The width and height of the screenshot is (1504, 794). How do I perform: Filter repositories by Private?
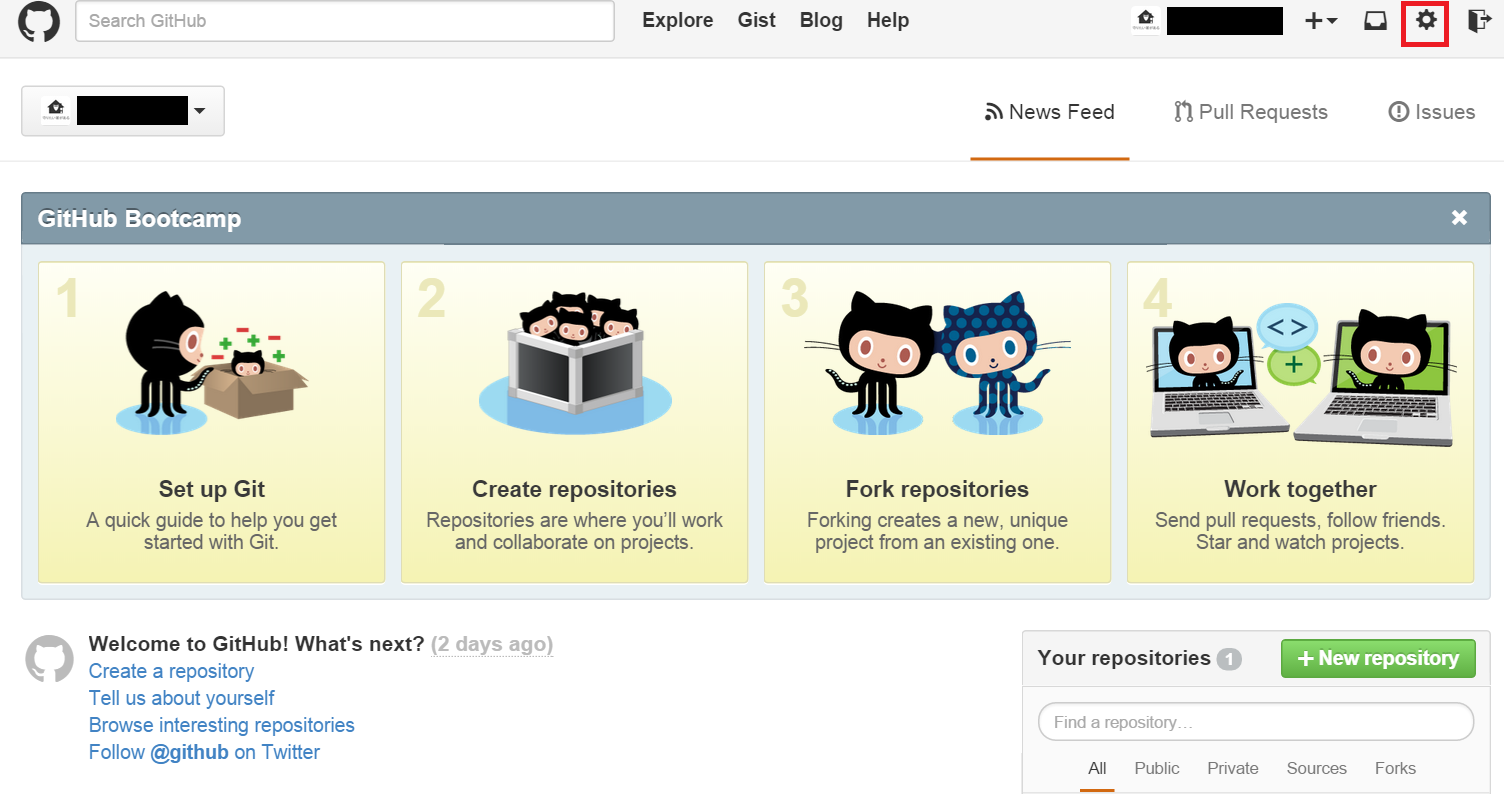[x=1232, y=768]
